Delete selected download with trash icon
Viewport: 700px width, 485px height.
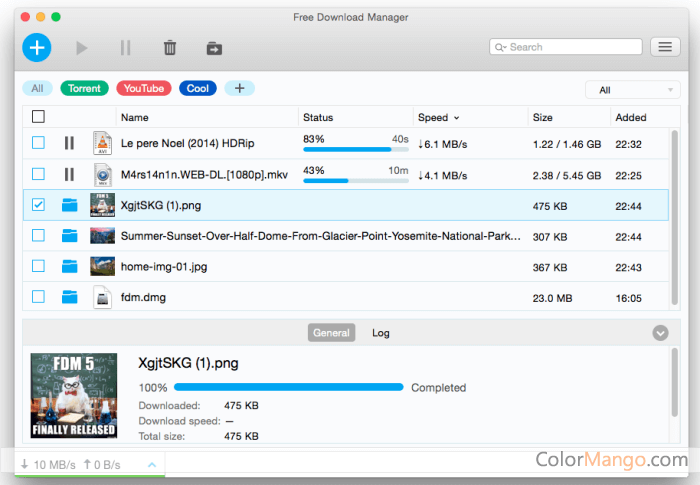[170, 47]
